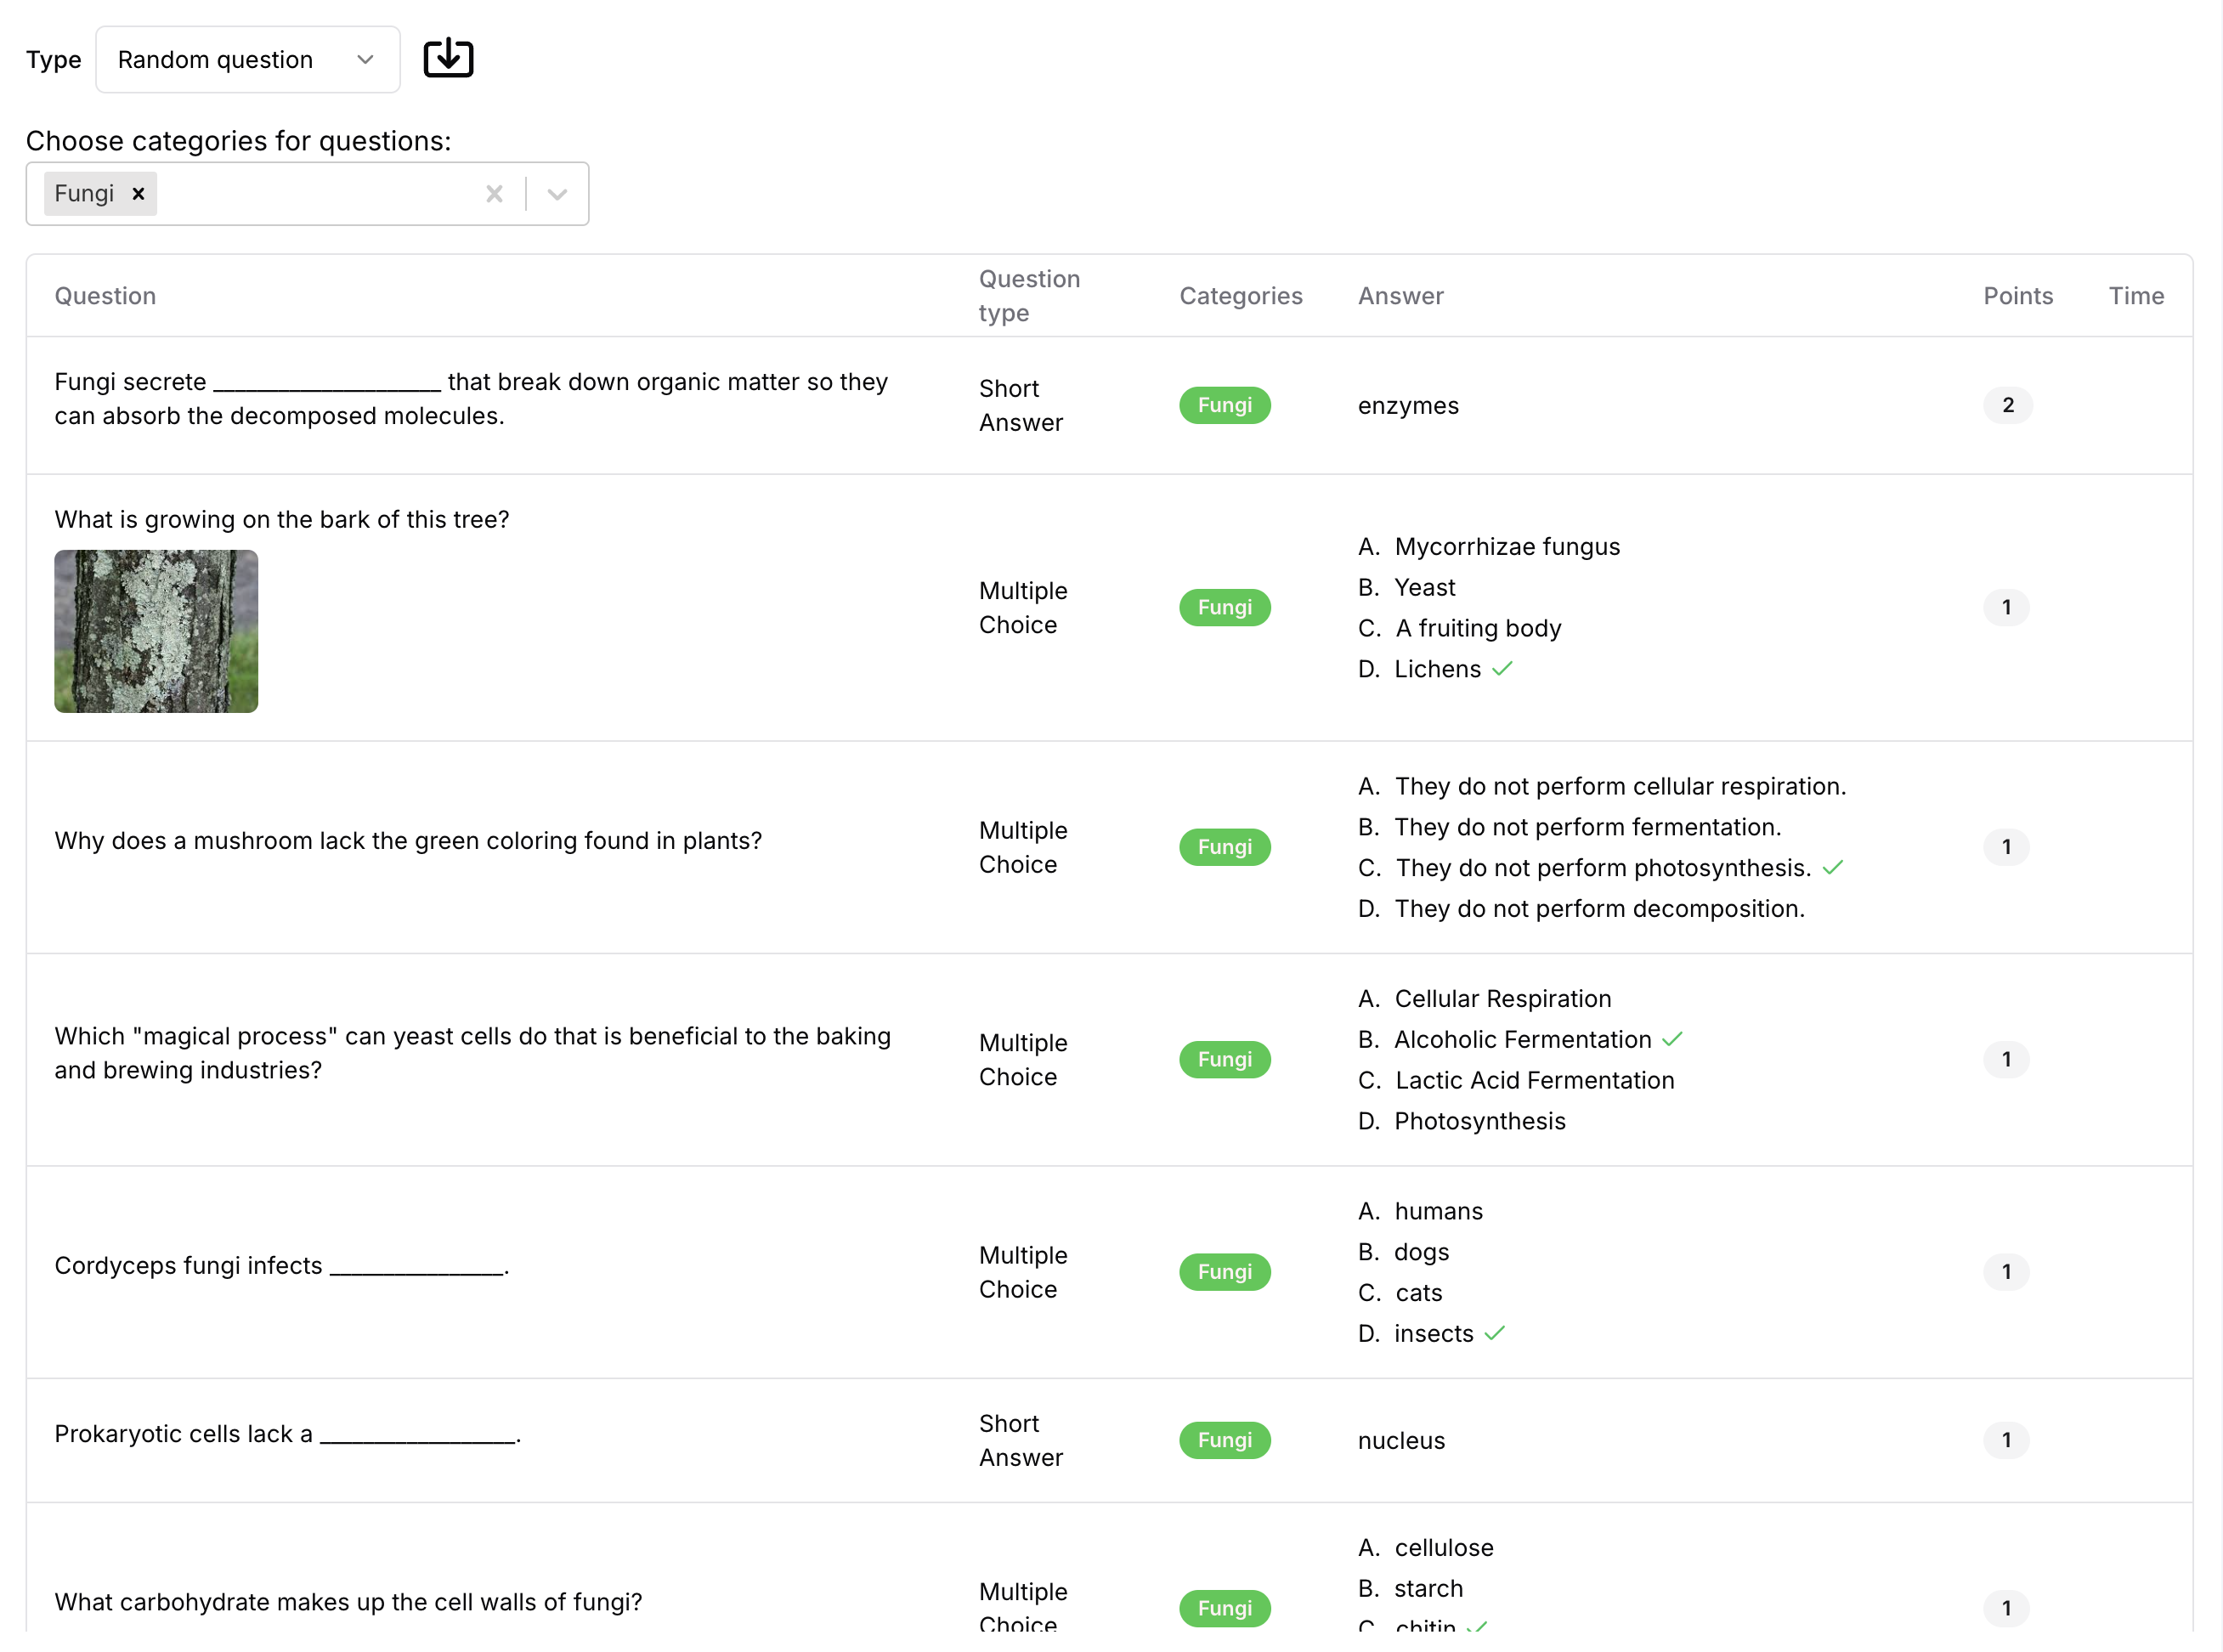Click the Question column header
Image resolution: width=2223 pixels, height=1652 pixels.
(x=105, y=296)
